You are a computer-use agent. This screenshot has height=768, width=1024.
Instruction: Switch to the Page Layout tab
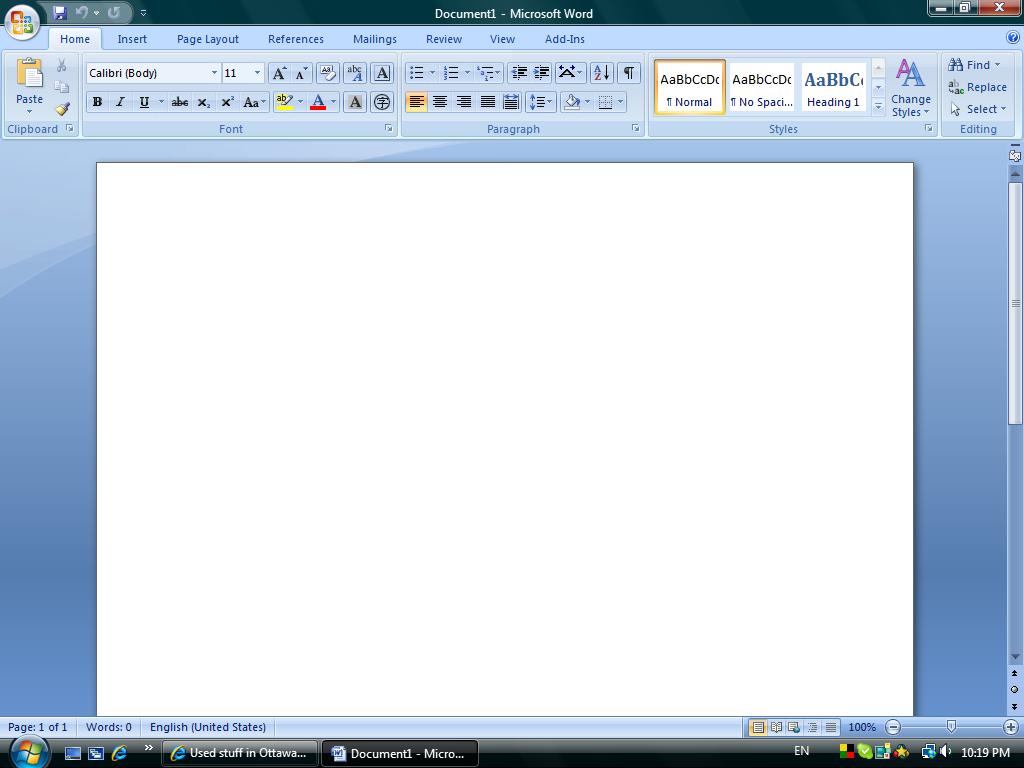pyautogui.click(x=207, y=39)
